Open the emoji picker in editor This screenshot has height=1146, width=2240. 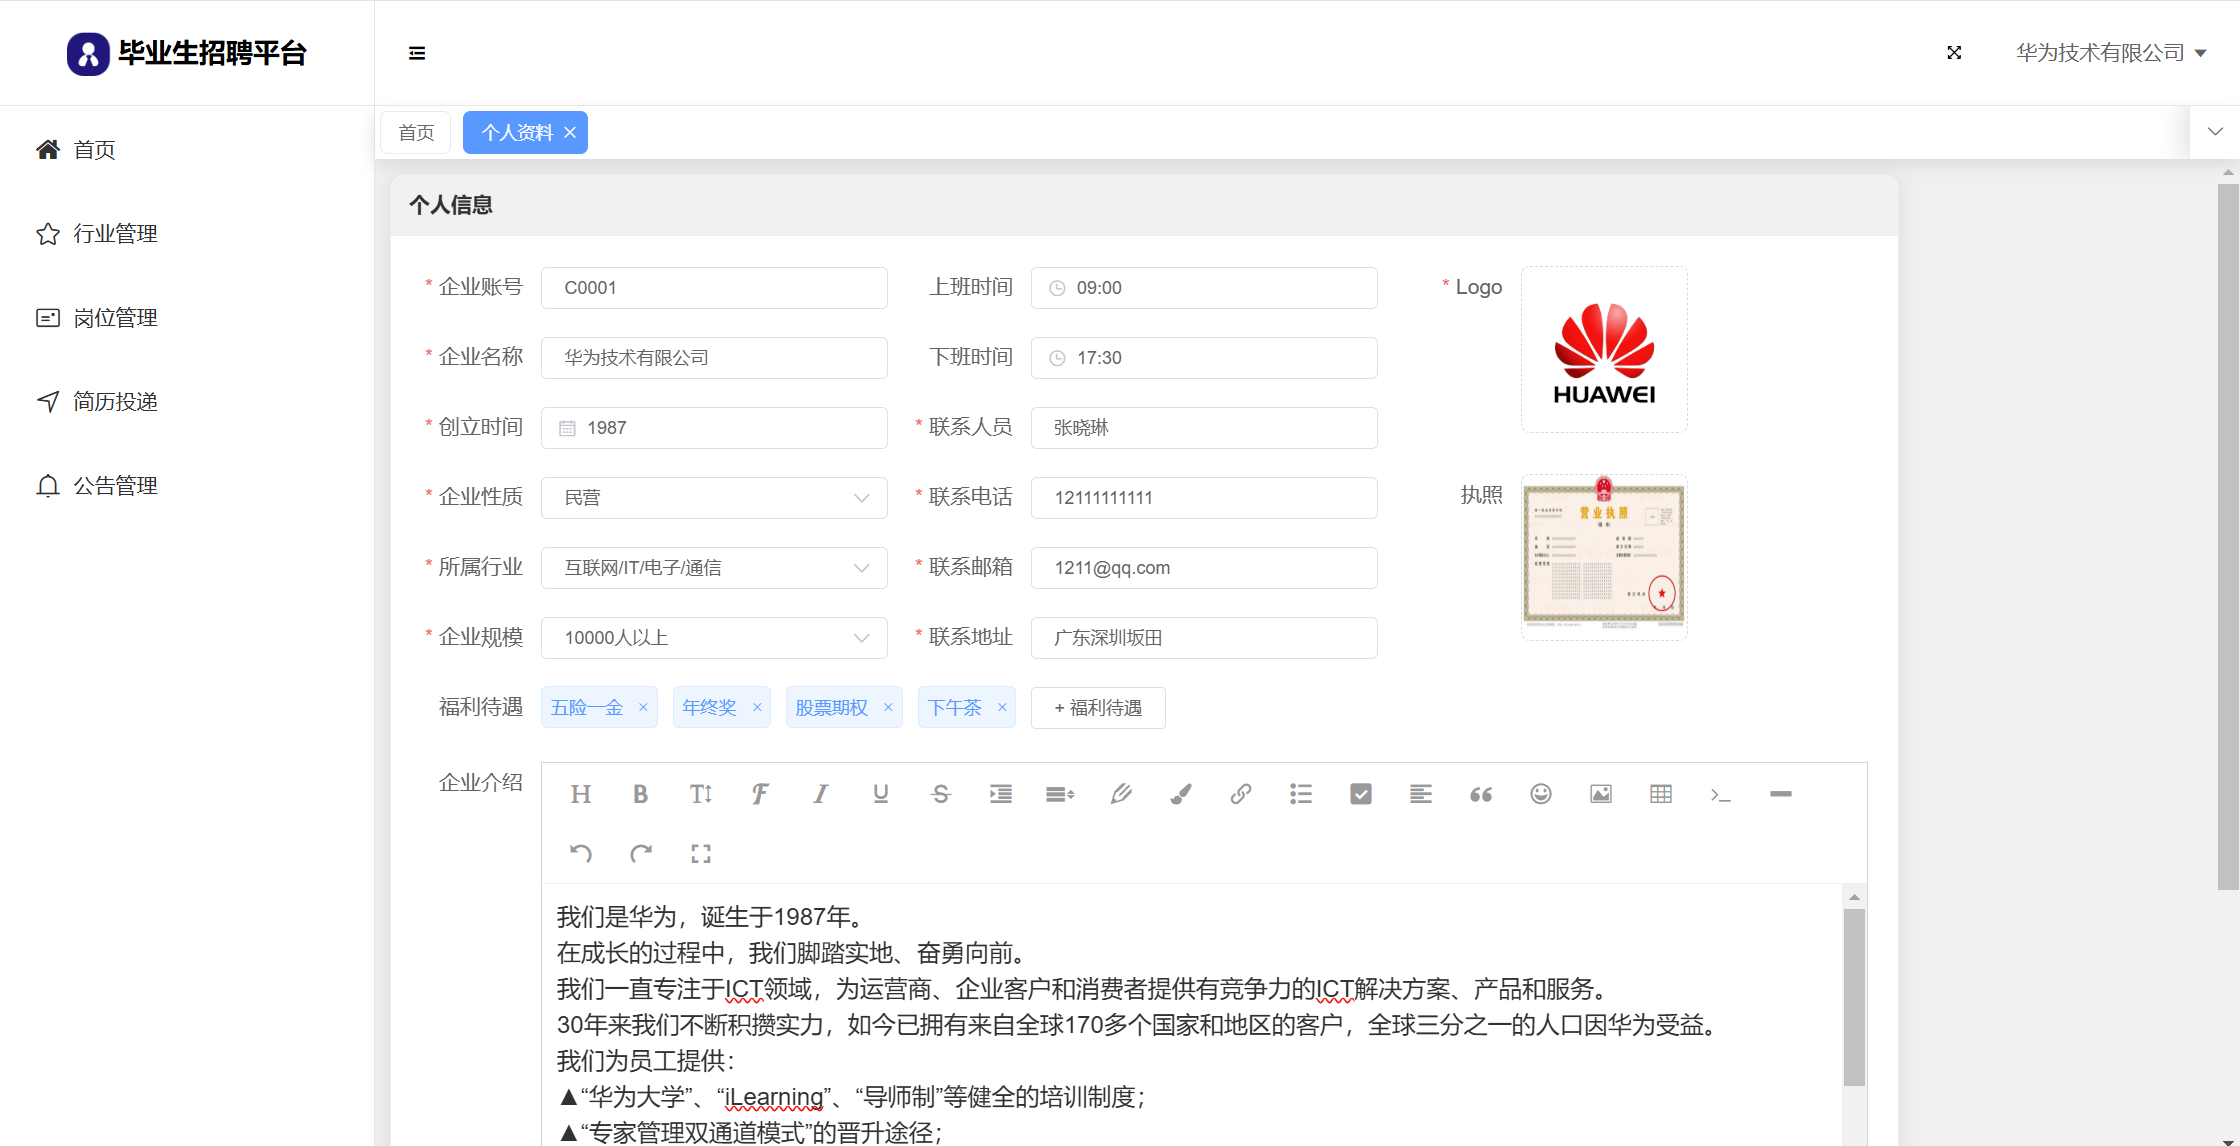click(1540, 794)
